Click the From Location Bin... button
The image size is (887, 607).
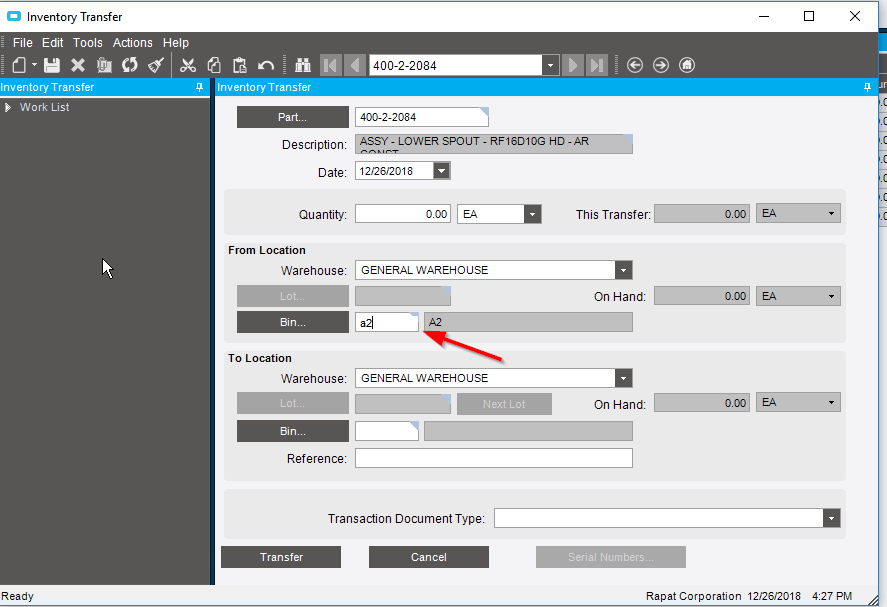292,322
